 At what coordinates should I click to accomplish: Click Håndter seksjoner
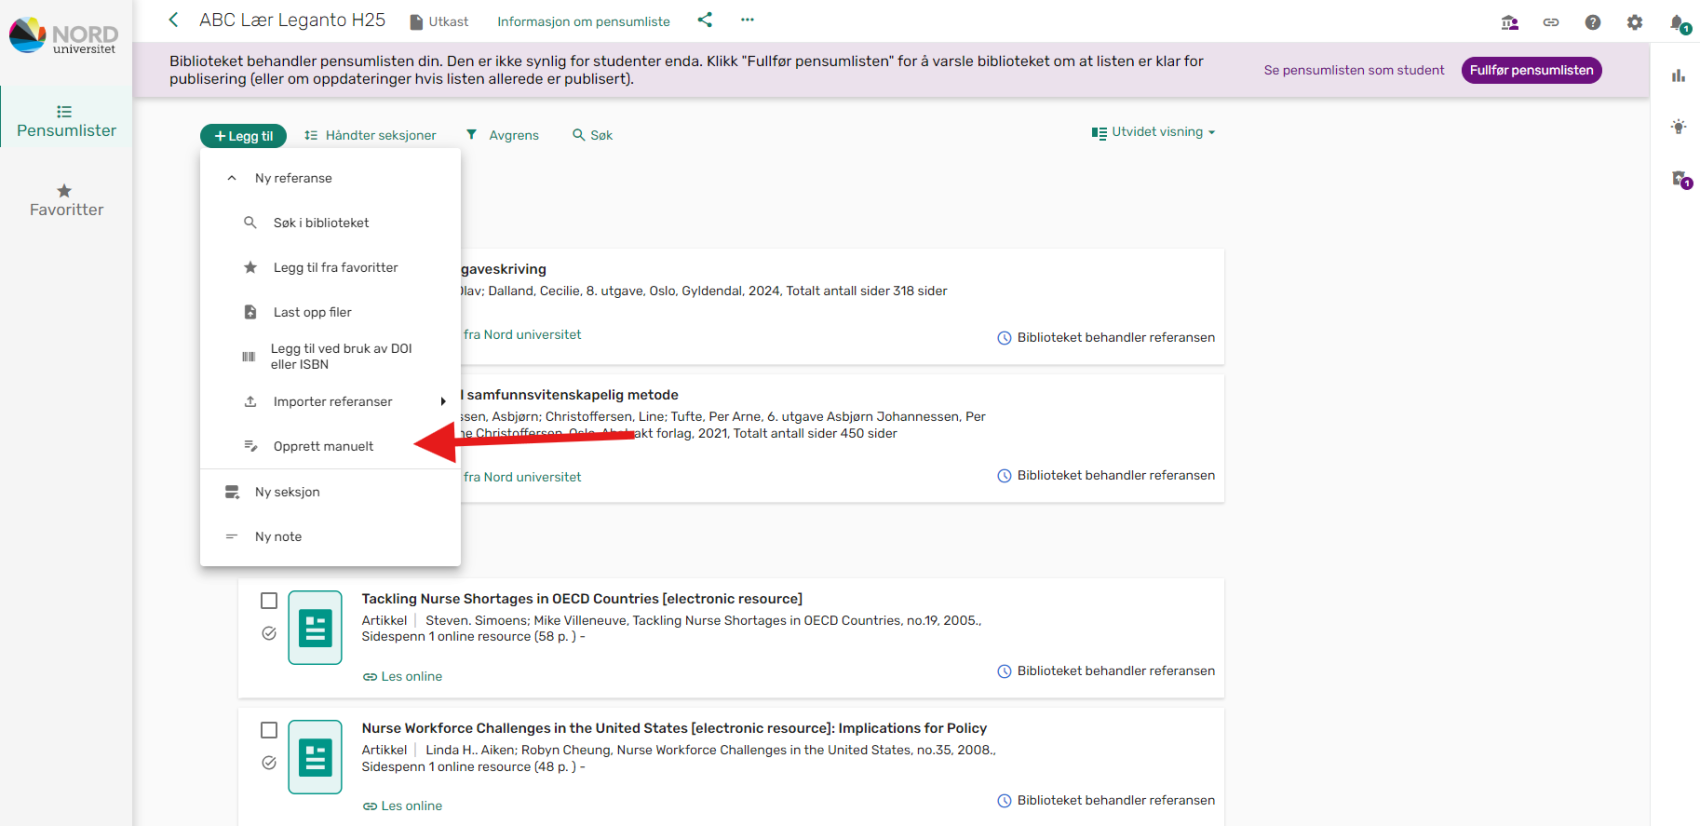370,135
